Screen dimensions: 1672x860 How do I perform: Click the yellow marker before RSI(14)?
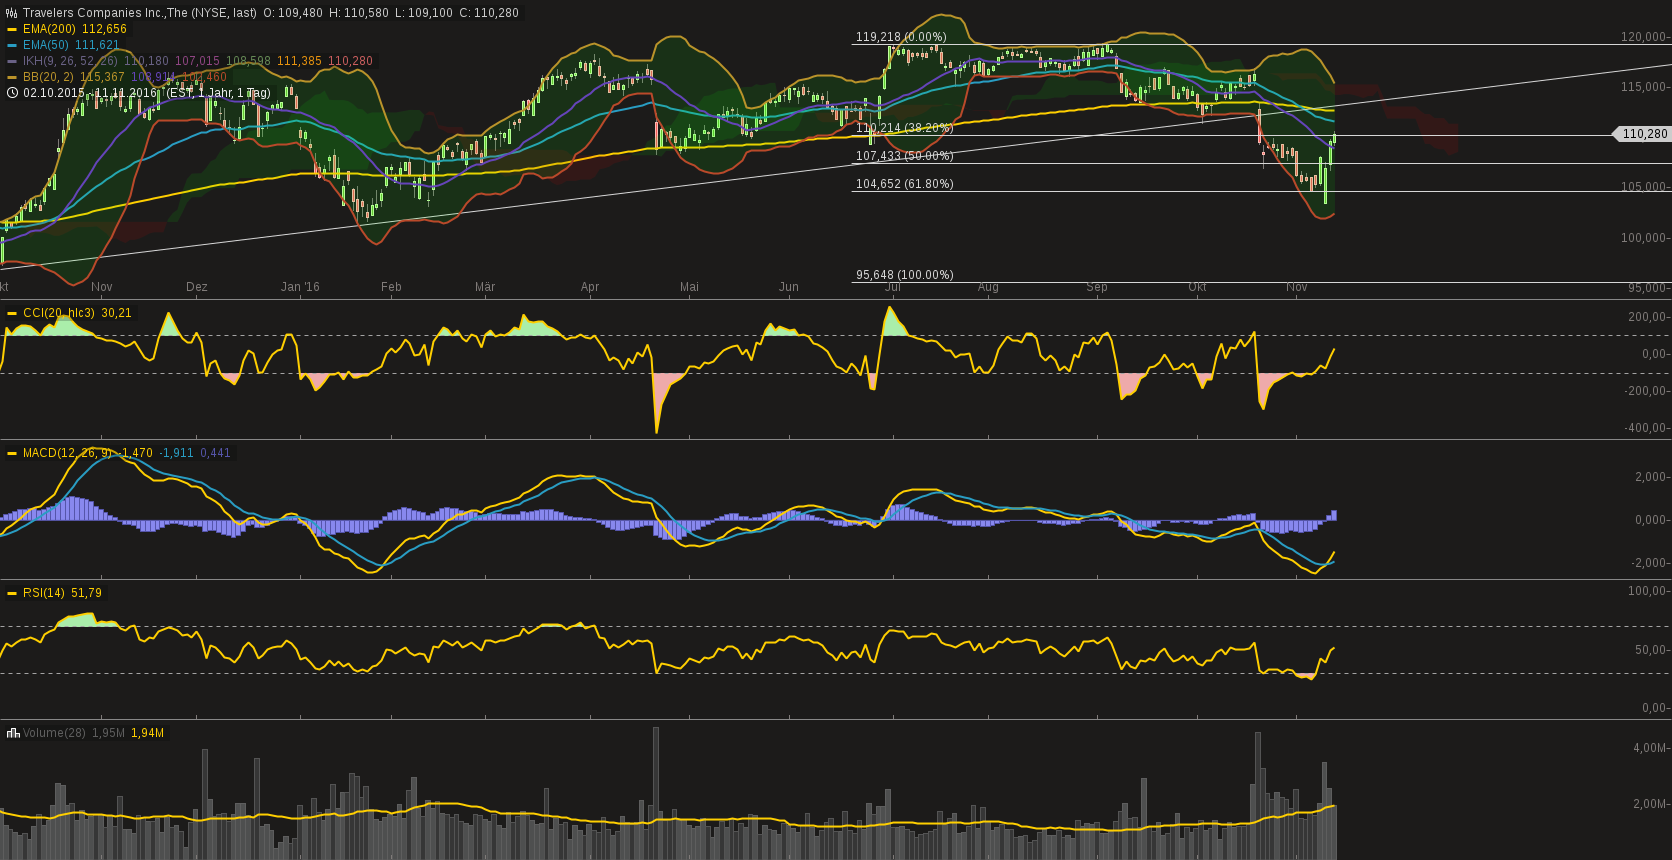[x=12, y=593]
